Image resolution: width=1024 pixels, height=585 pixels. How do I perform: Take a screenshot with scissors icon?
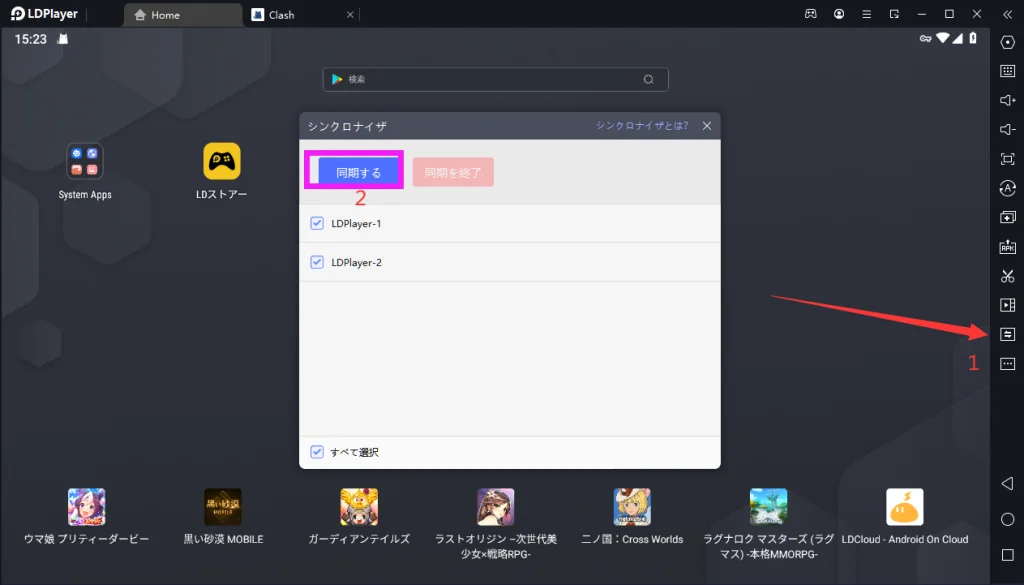pyautogui.click(x=1008, y=276)
